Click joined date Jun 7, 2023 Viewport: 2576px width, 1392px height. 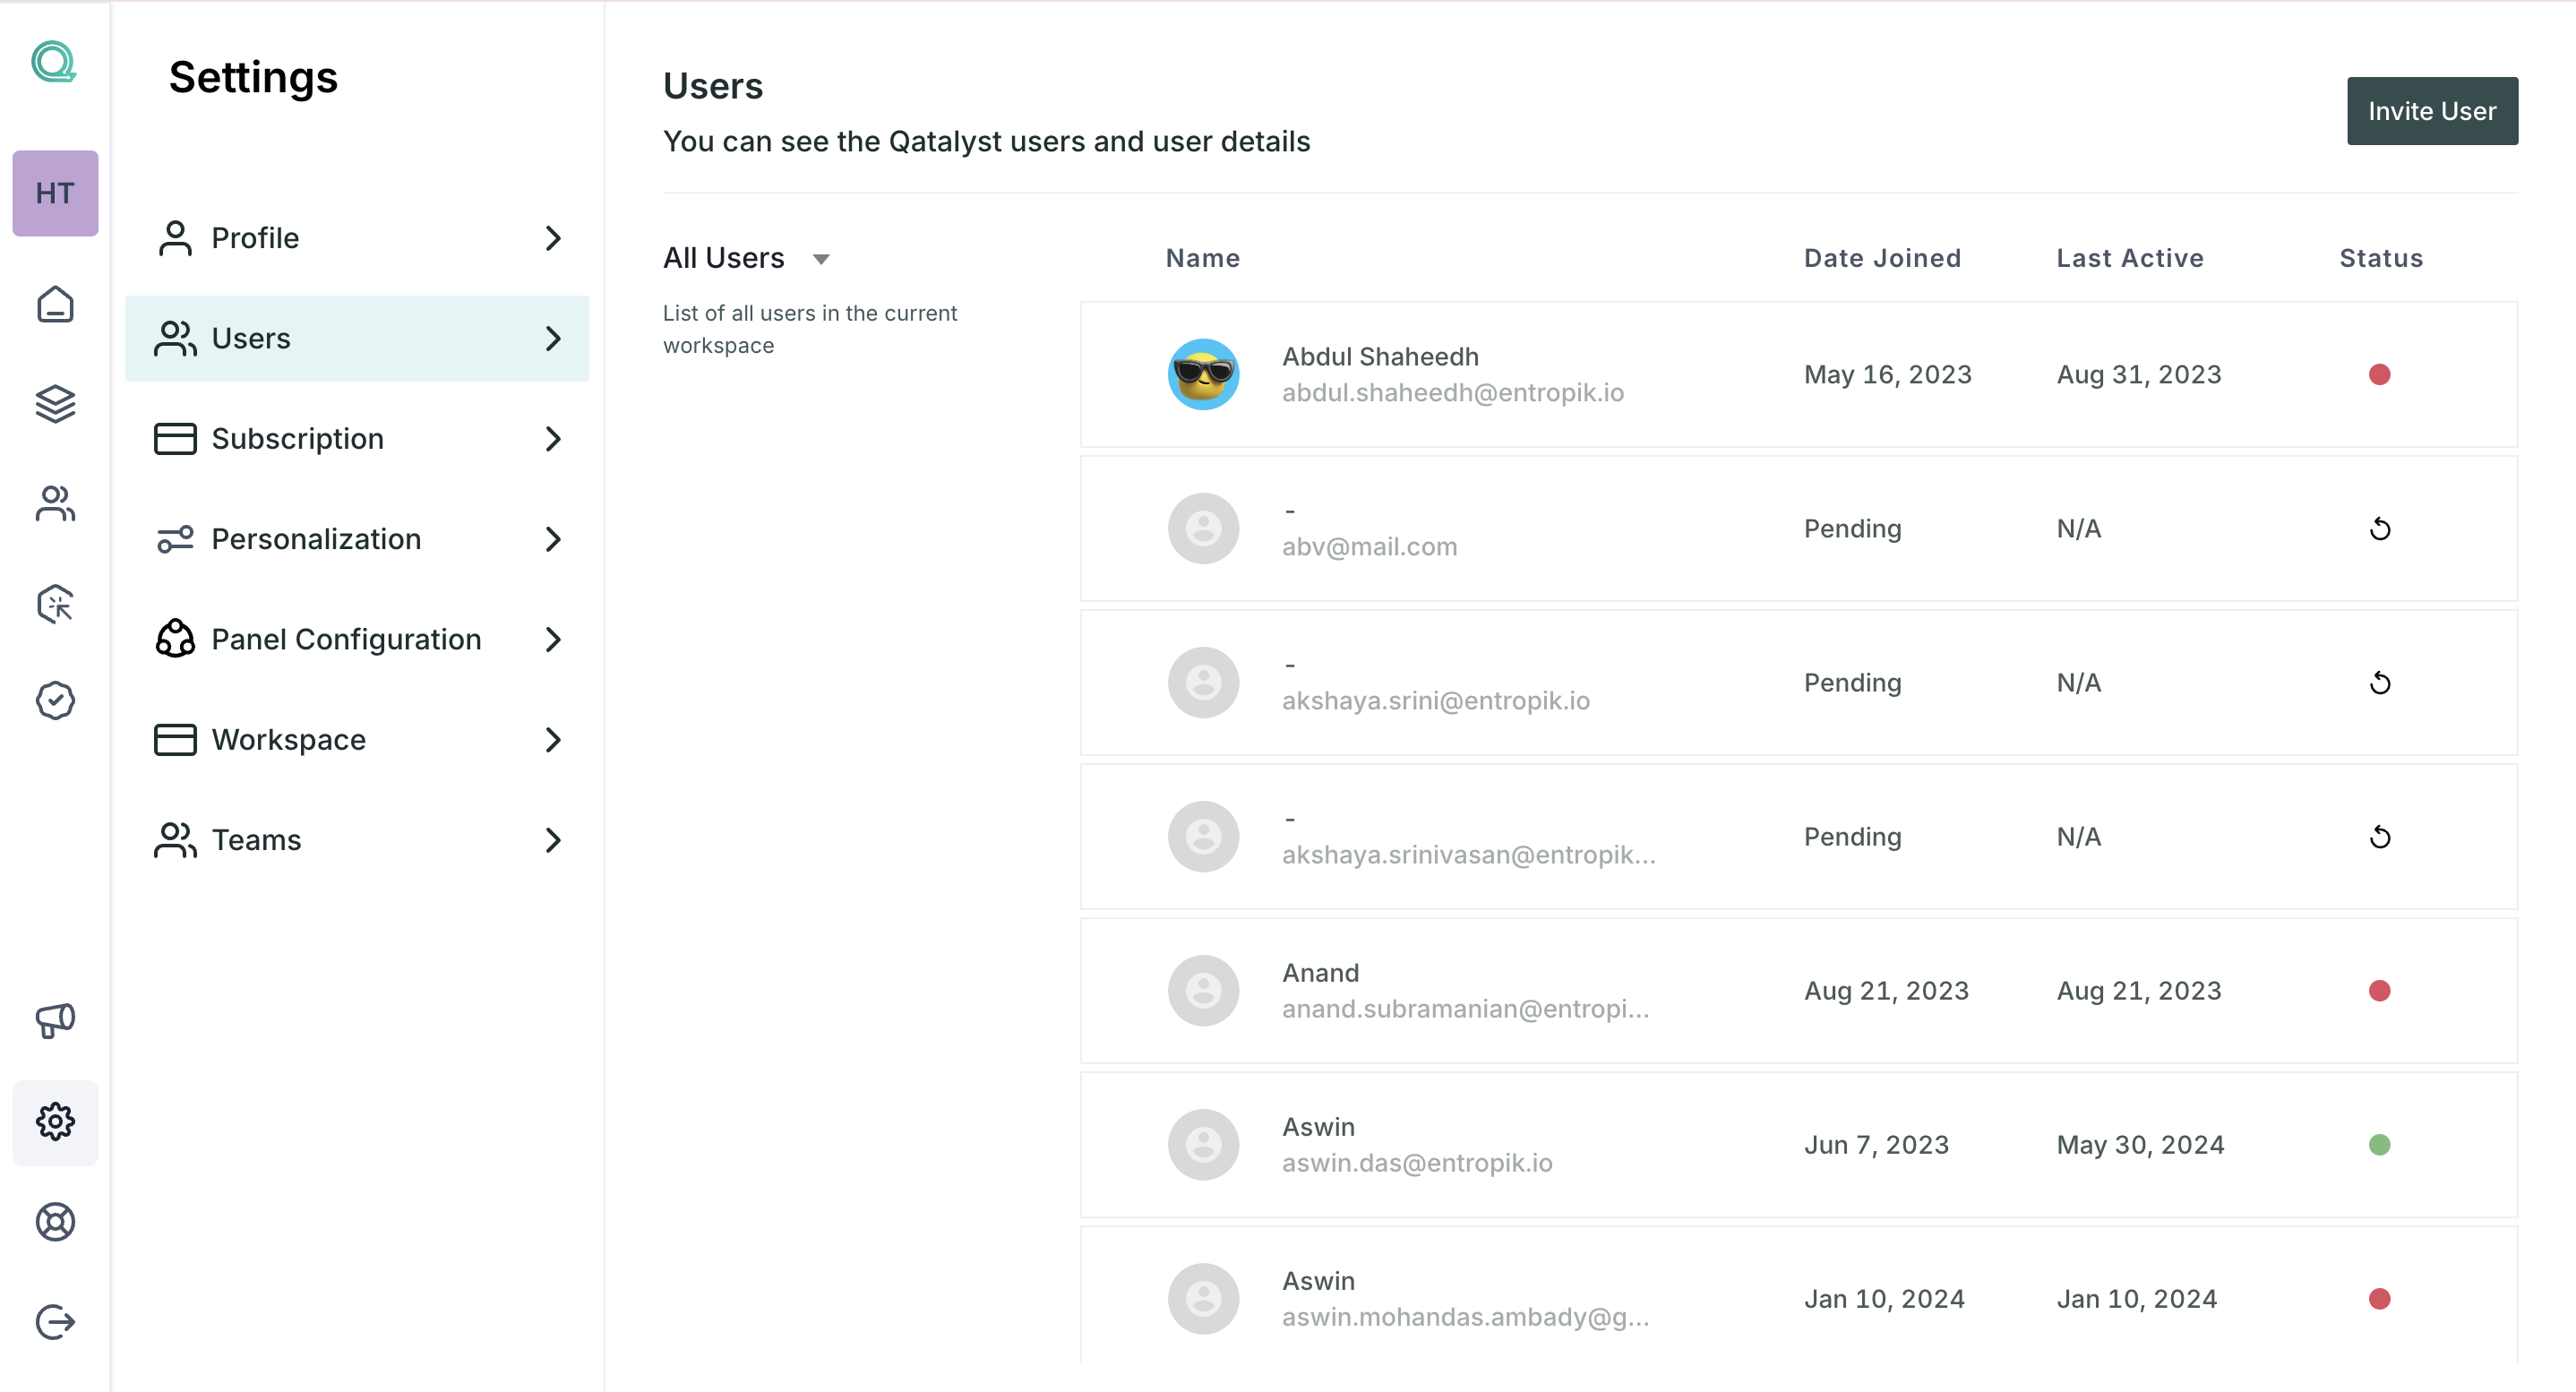(1876, 1144)
